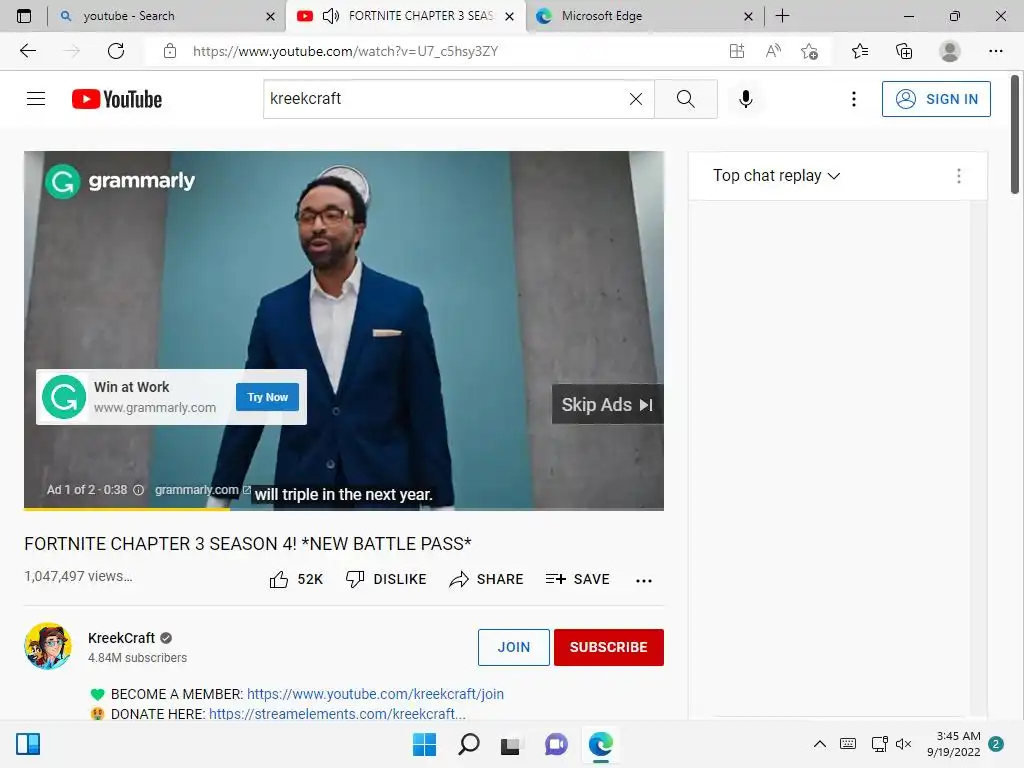
Task: Like the video with thumbs up
Action: 296,579
